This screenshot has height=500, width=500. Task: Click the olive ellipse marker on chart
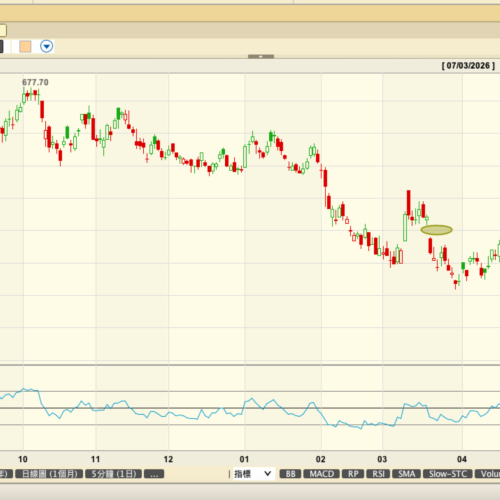click(436, 230)
